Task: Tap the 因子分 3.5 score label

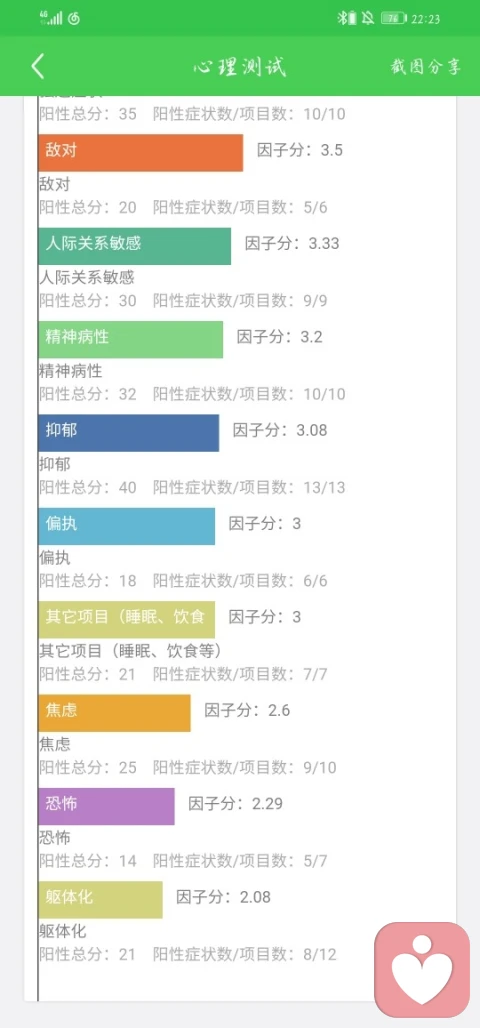Action: click(x=300, y=150)
